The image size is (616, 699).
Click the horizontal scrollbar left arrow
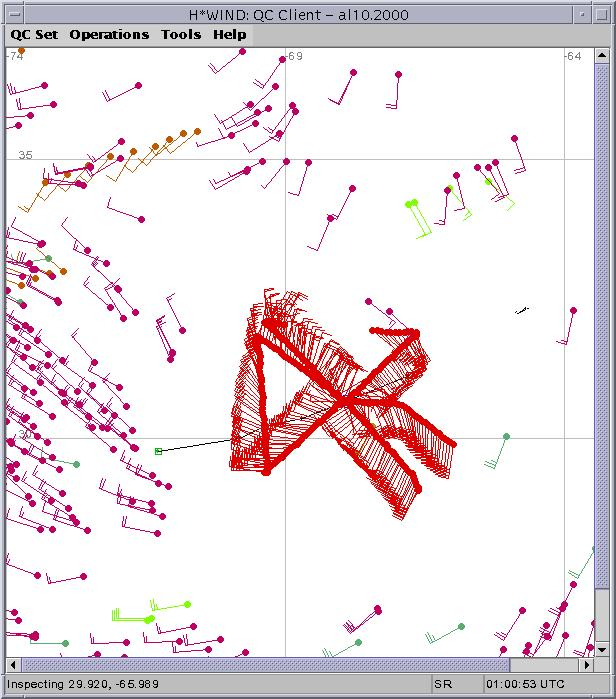coord(13,665)
